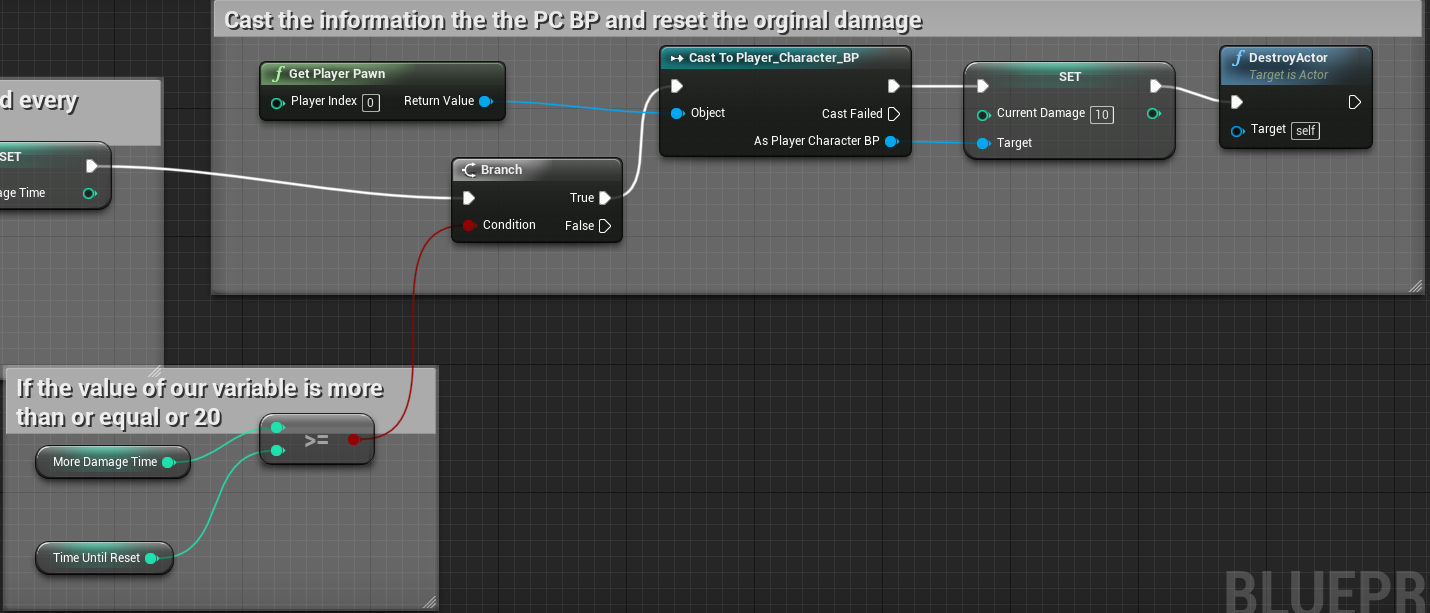Click the Branch node's True execution pin
This screenshot has width=1430, height=613.
[605, 198]
